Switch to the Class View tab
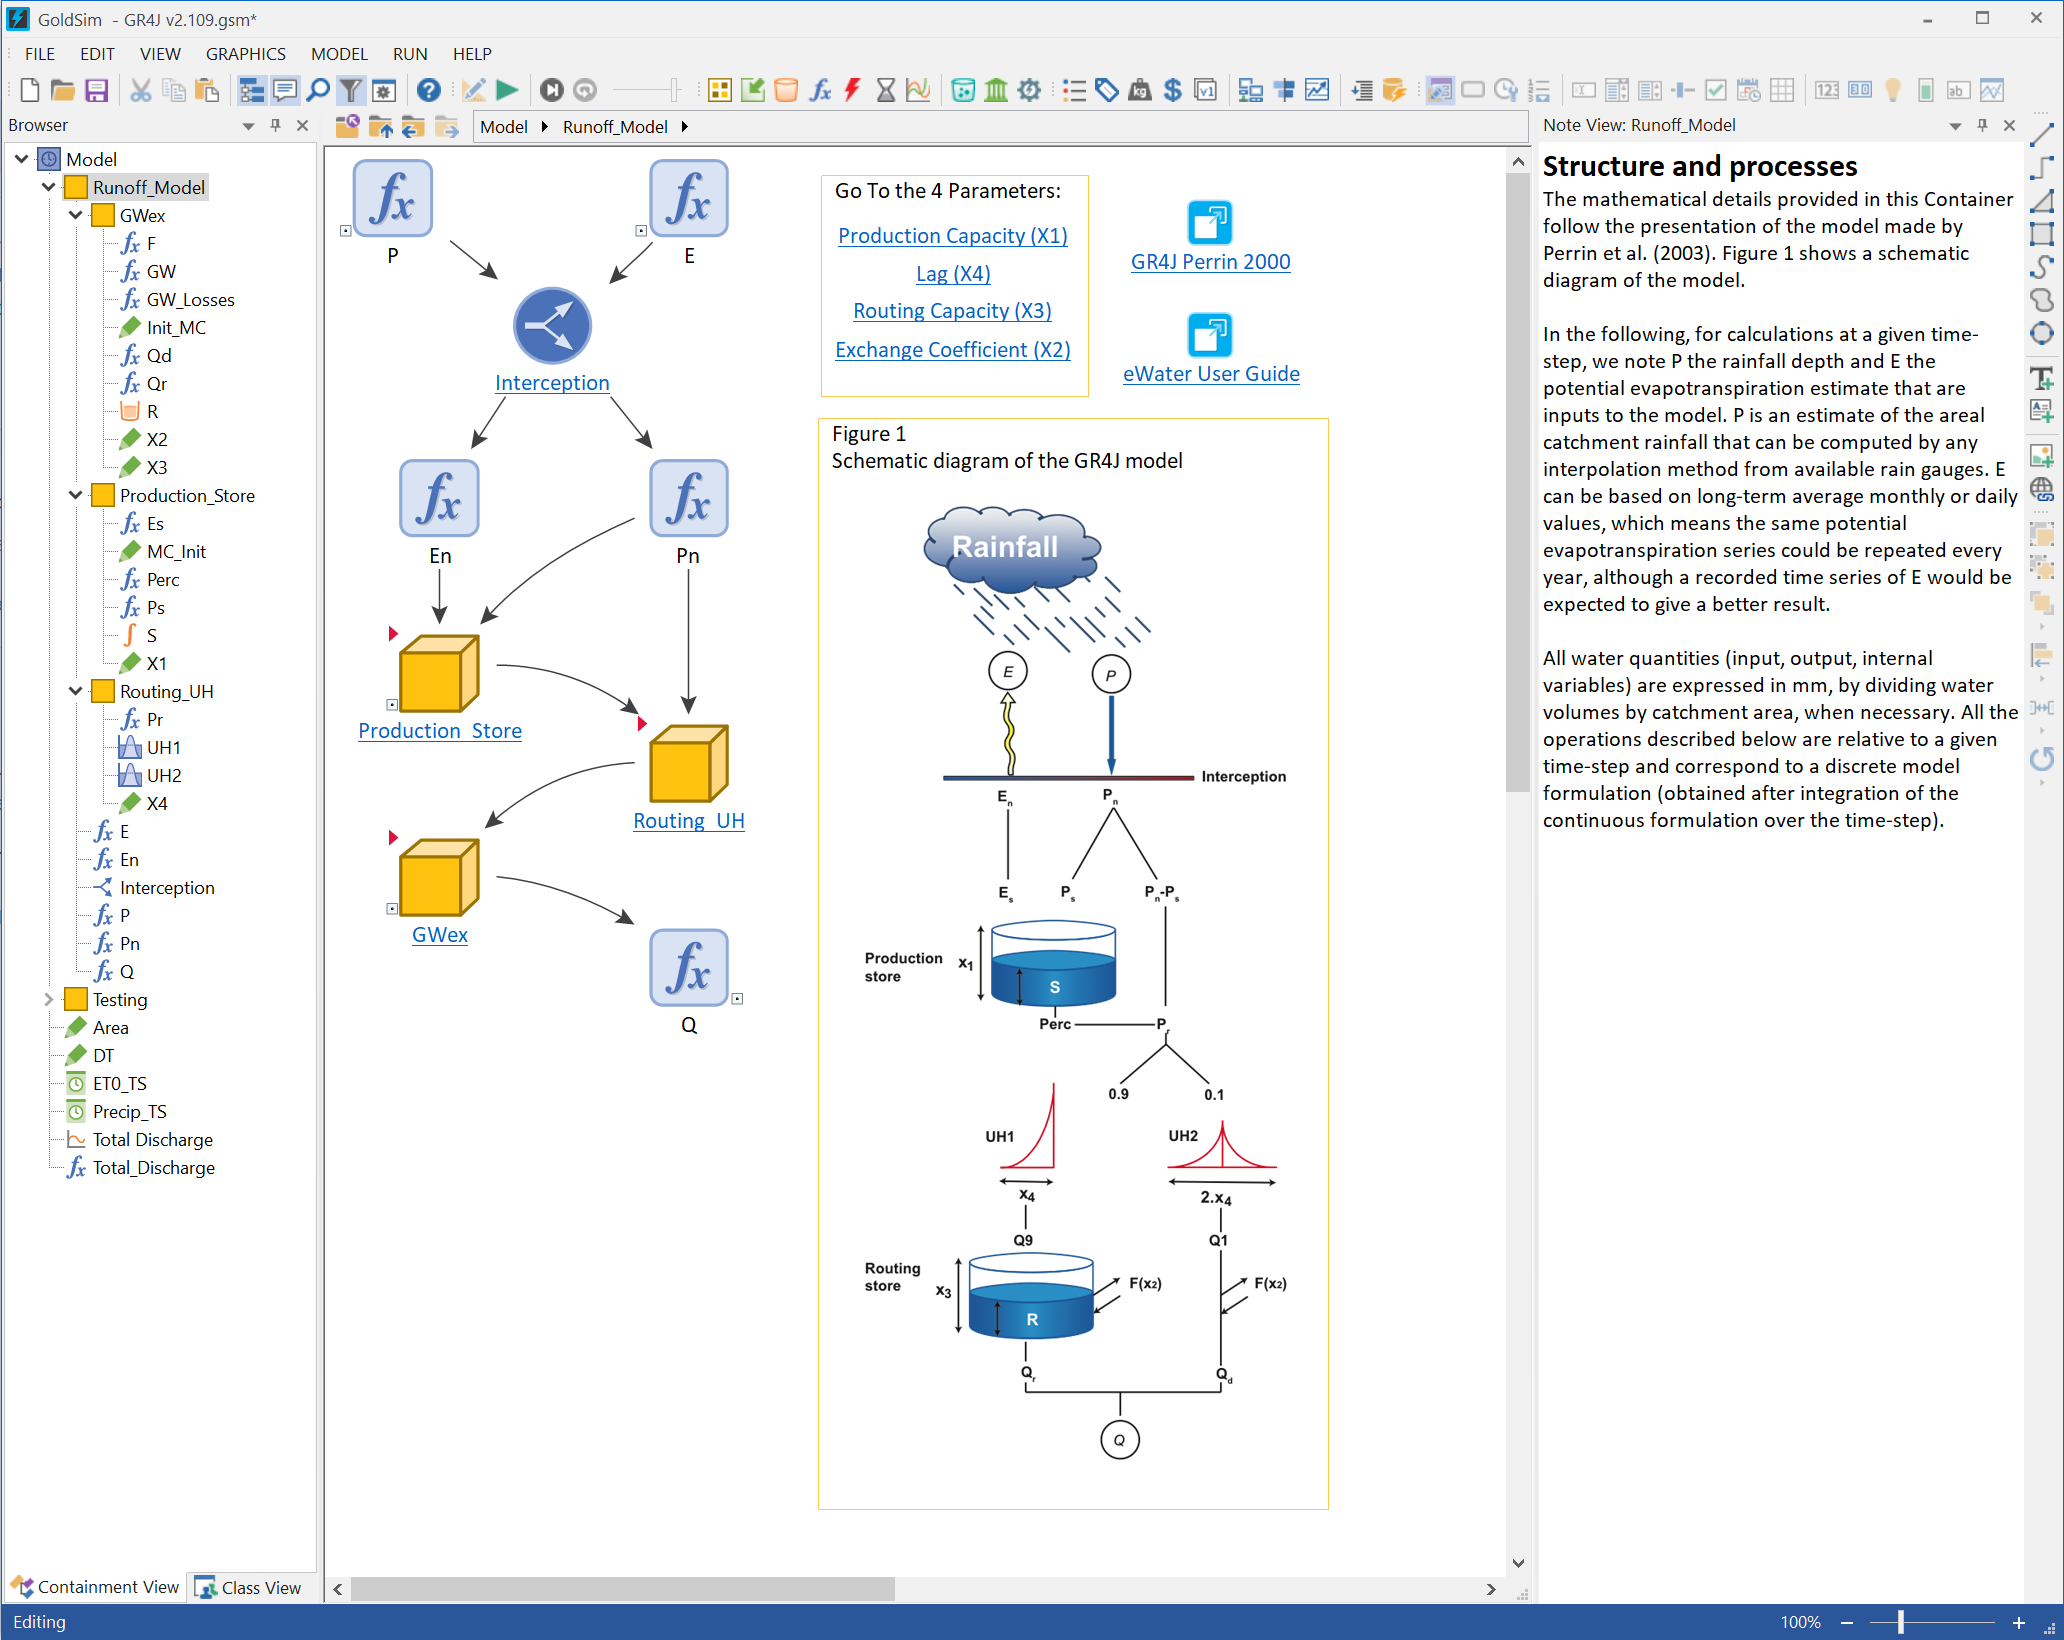Screen dimensions: 2064x1640 [x=250, y=1588]
